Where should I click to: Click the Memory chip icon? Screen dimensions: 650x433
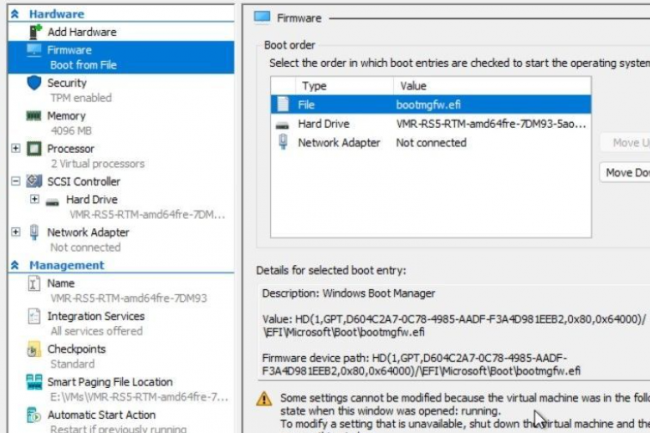(x=34, y=117)
